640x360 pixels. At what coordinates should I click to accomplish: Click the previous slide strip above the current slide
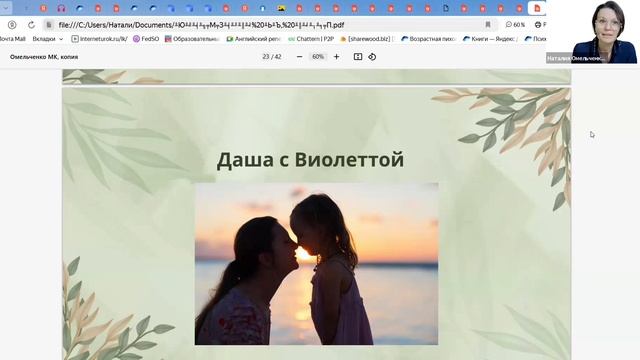click(316, 77)
